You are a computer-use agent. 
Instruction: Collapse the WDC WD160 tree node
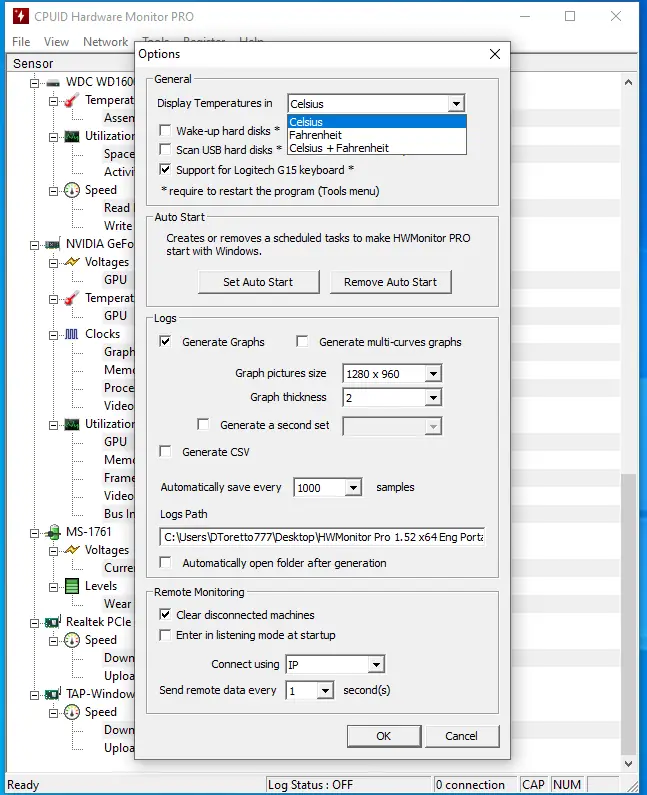[x=34, y=83]
